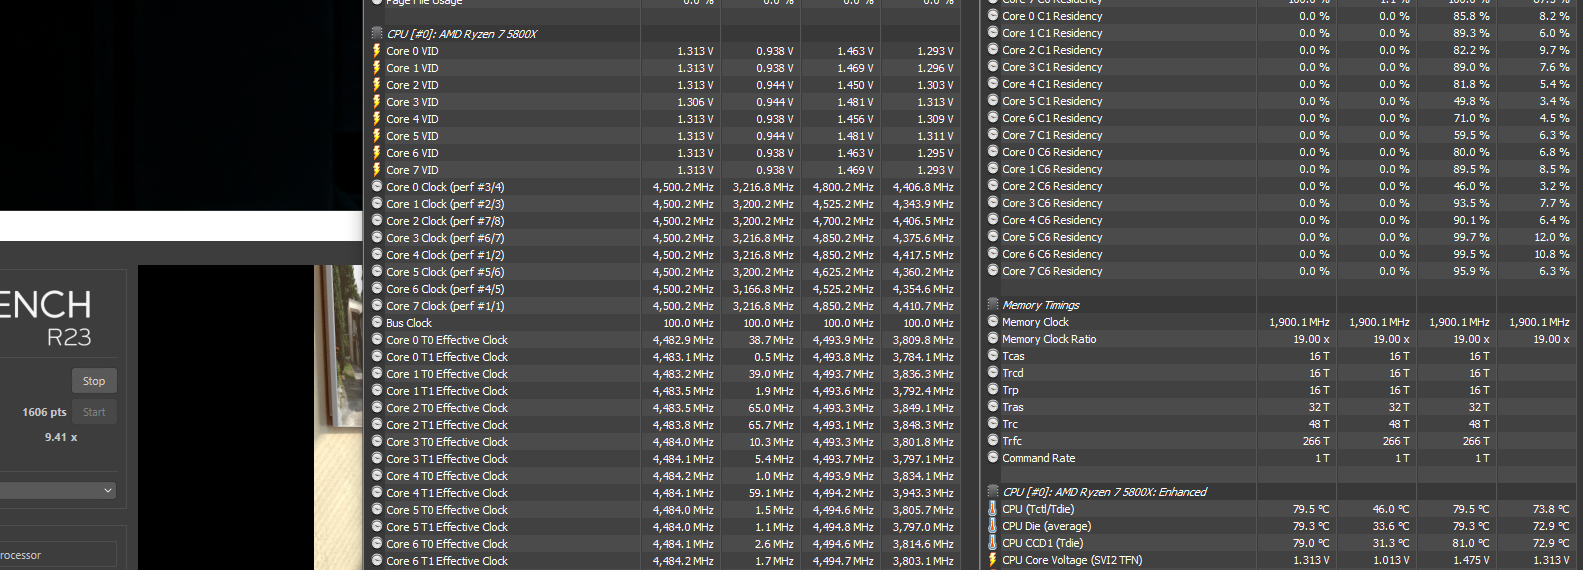Click the icon beside Core 5 C1 Residency

[993, 101]
